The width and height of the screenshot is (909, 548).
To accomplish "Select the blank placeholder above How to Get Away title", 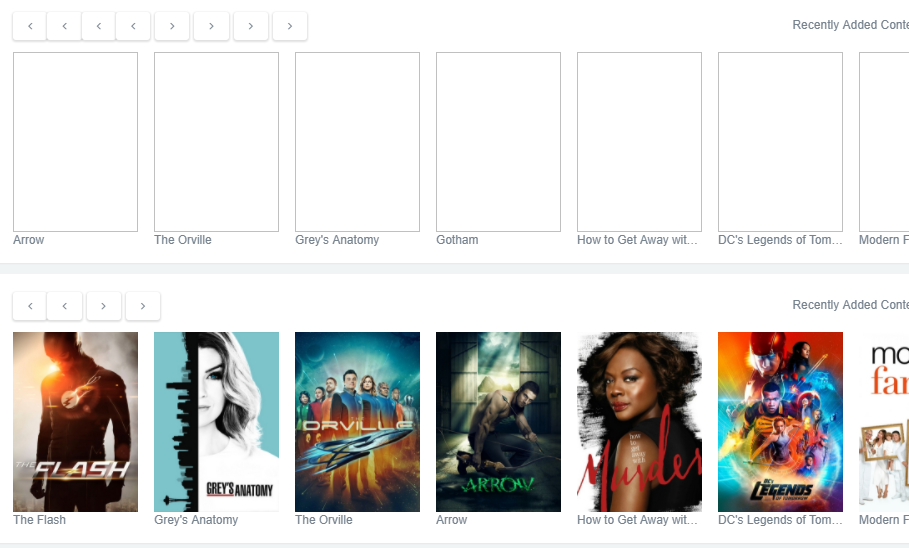I will pos(639,142).
